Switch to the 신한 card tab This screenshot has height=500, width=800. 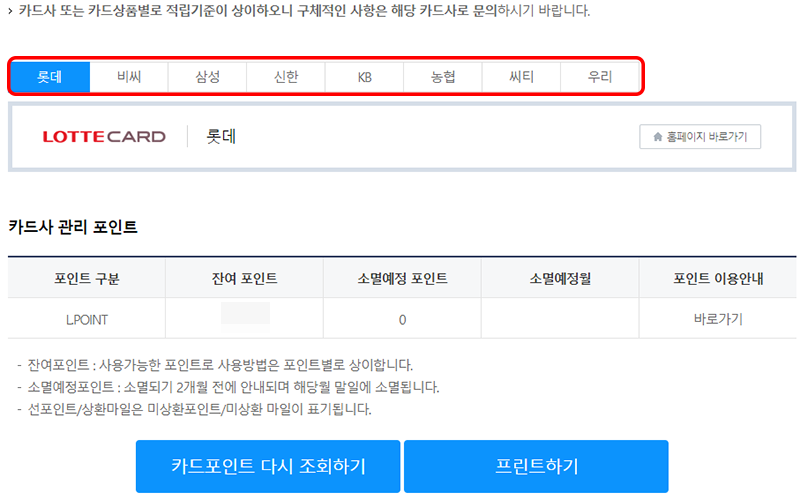point(286,77)
